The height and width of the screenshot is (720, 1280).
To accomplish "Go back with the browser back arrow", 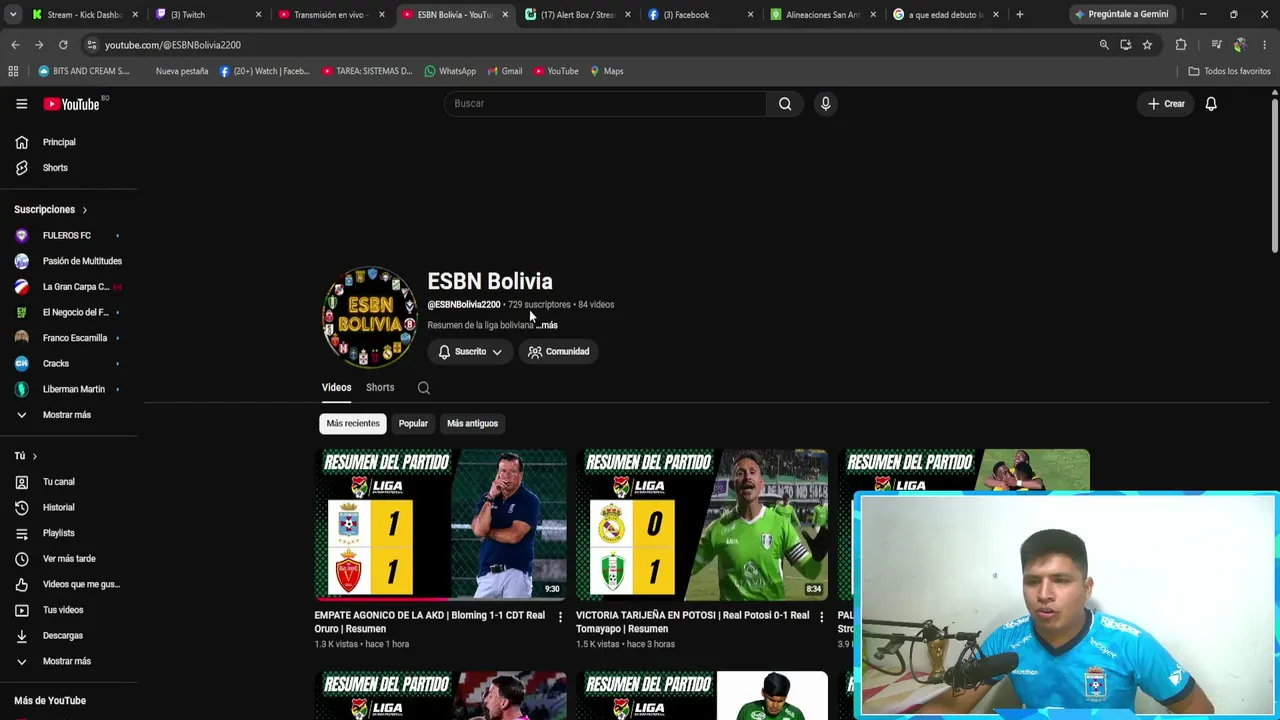I will pos(15,45).
